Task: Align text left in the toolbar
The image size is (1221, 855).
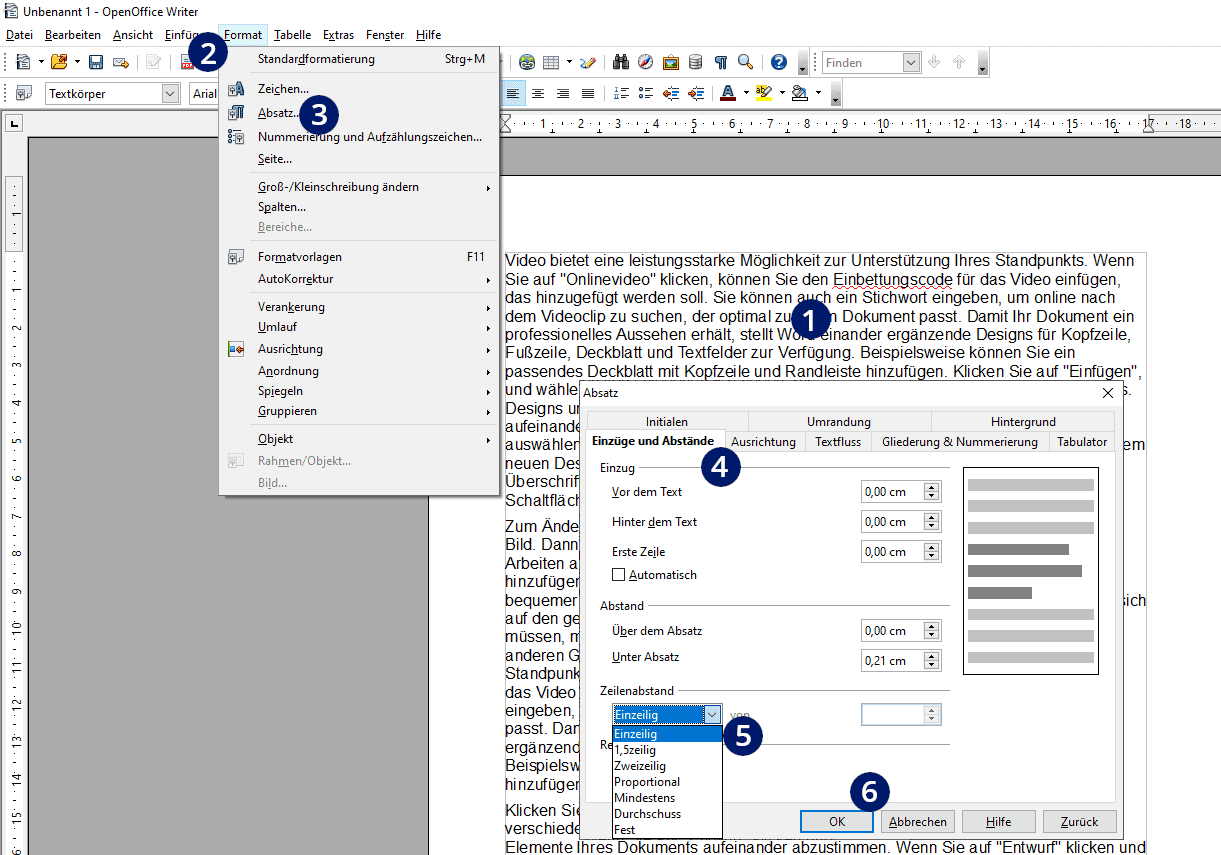Action: click(513, 93)
